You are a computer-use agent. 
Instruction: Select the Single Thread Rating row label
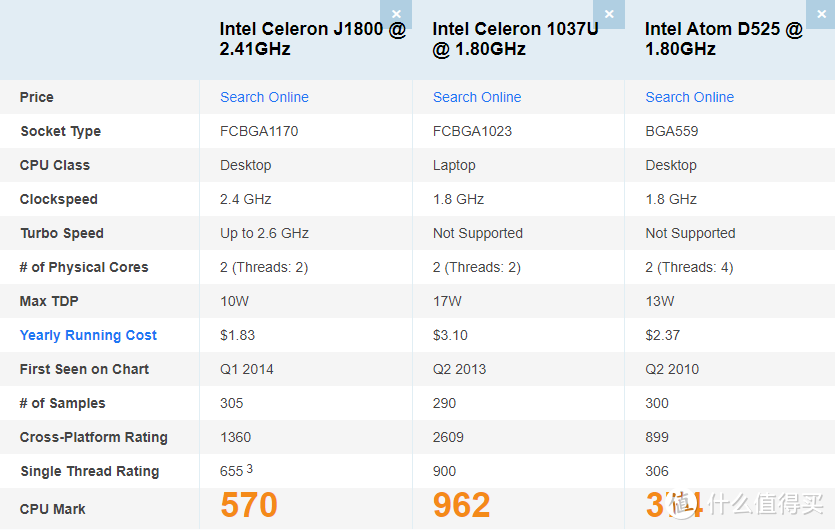click(x=90, y=471)
